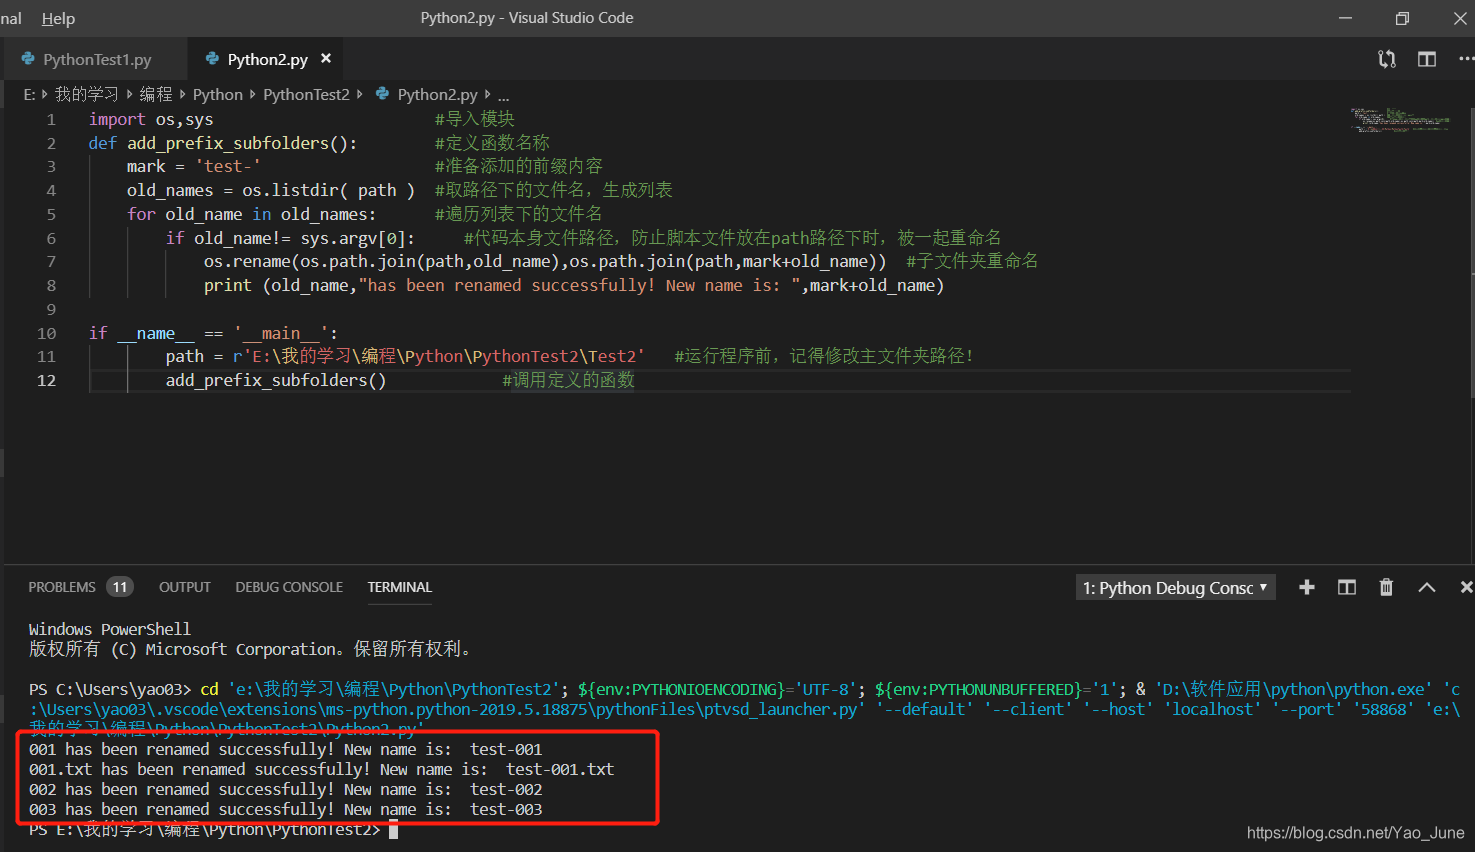
Task: Restore down the VS Code window
Action: pyautogui.click(x=1402, y=18)
